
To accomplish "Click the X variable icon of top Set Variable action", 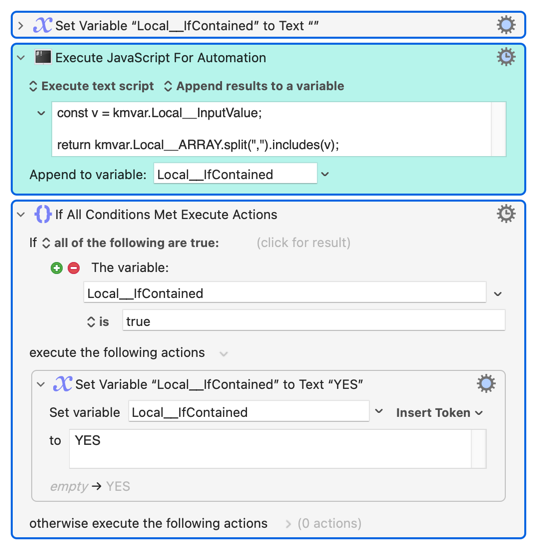I will point(43,25).
